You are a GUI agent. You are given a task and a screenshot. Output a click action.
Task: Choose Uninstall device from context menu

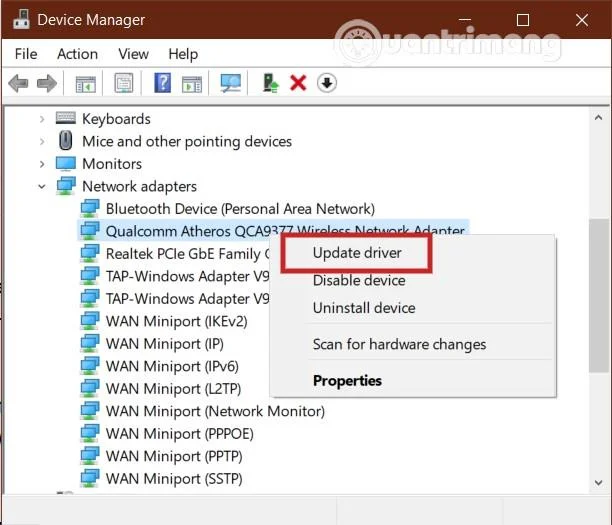364,308
